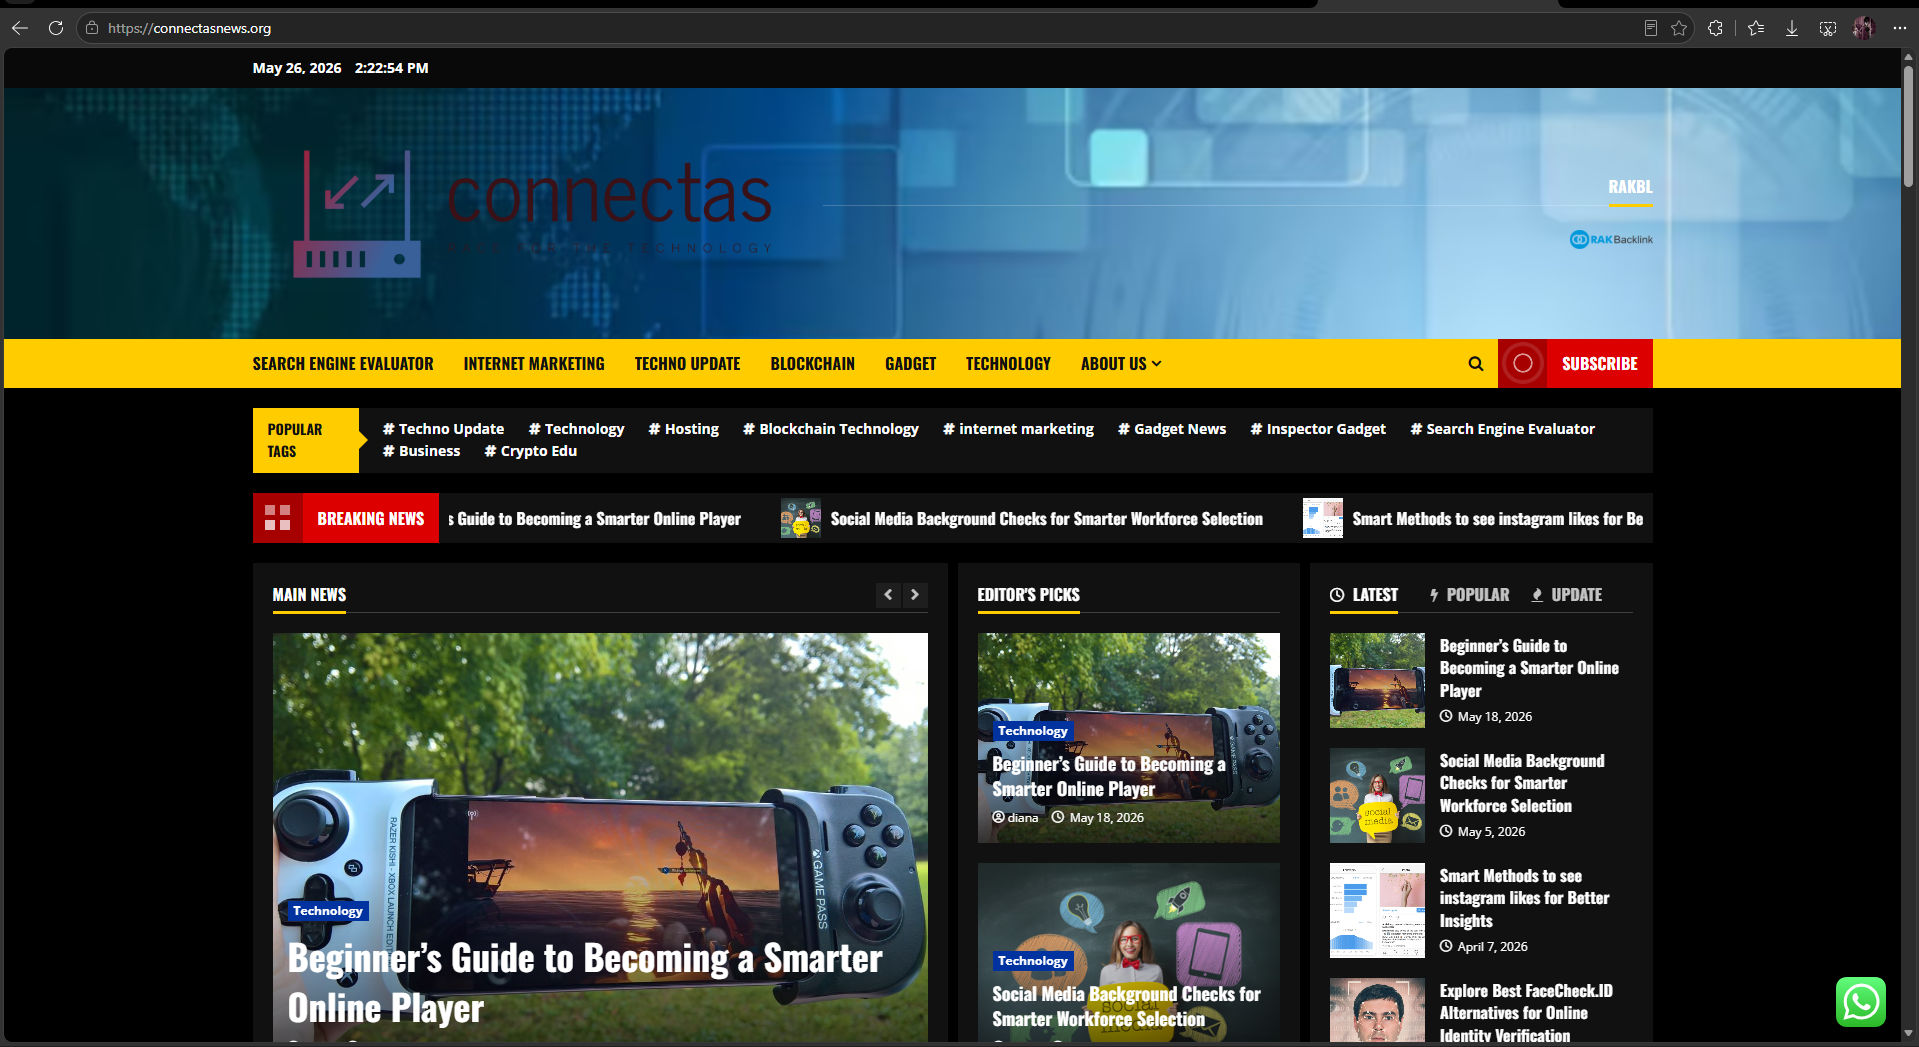The width and height of the screenshot is (1919, 1047).
Task: Open Gadget menu item
Action: [911, 364]
